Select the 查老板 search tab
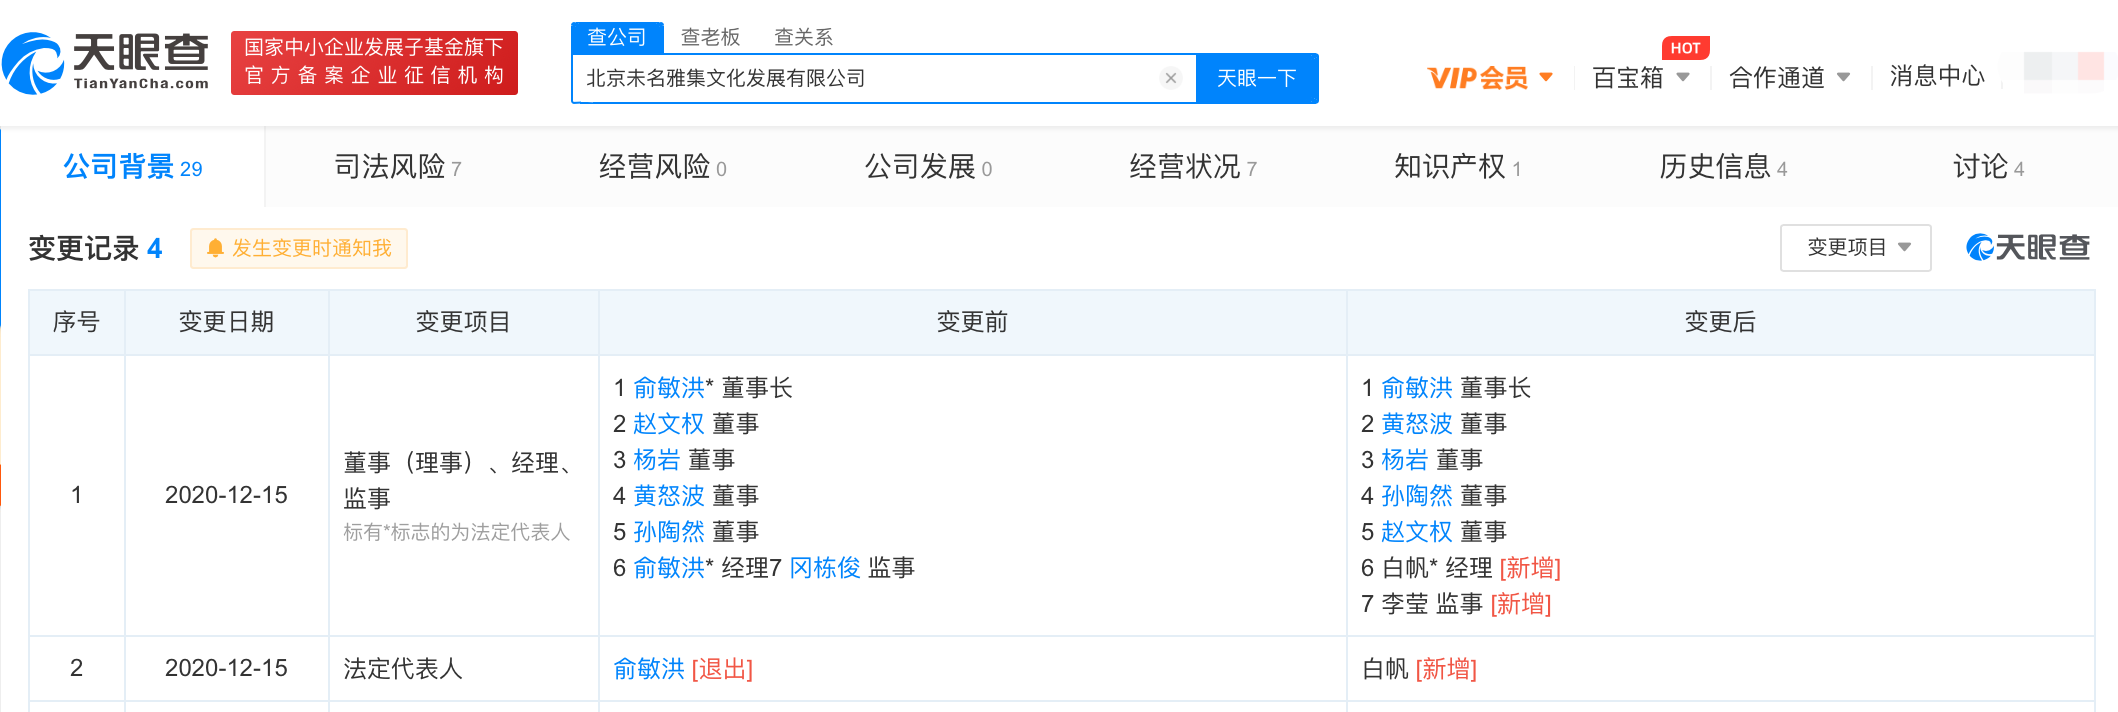The image size is (2118, 712). coord(710,37)
